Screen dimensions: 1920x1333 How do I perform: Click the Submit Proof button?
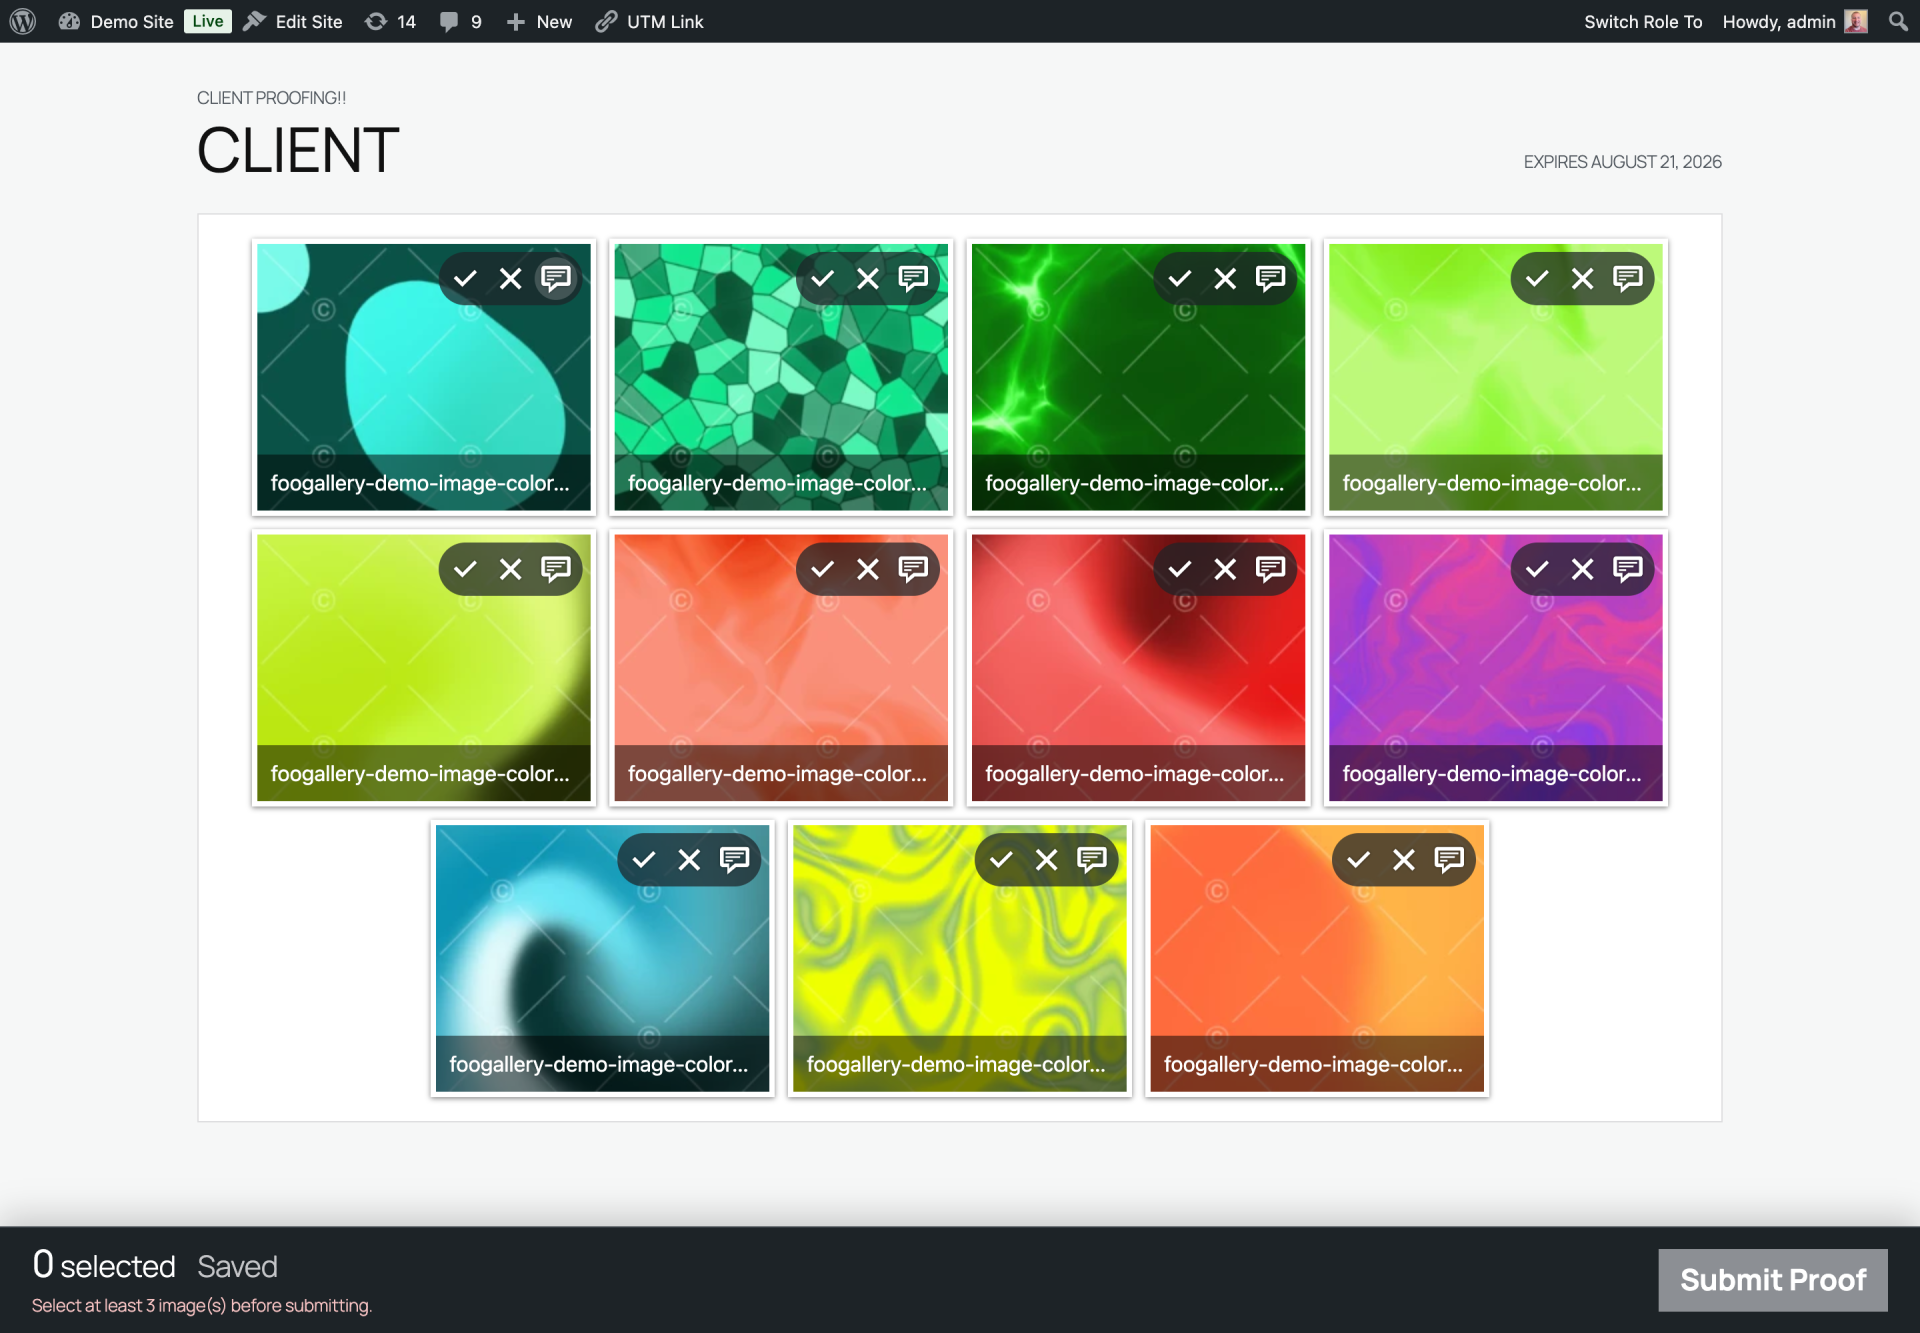coord(1772,1279)
